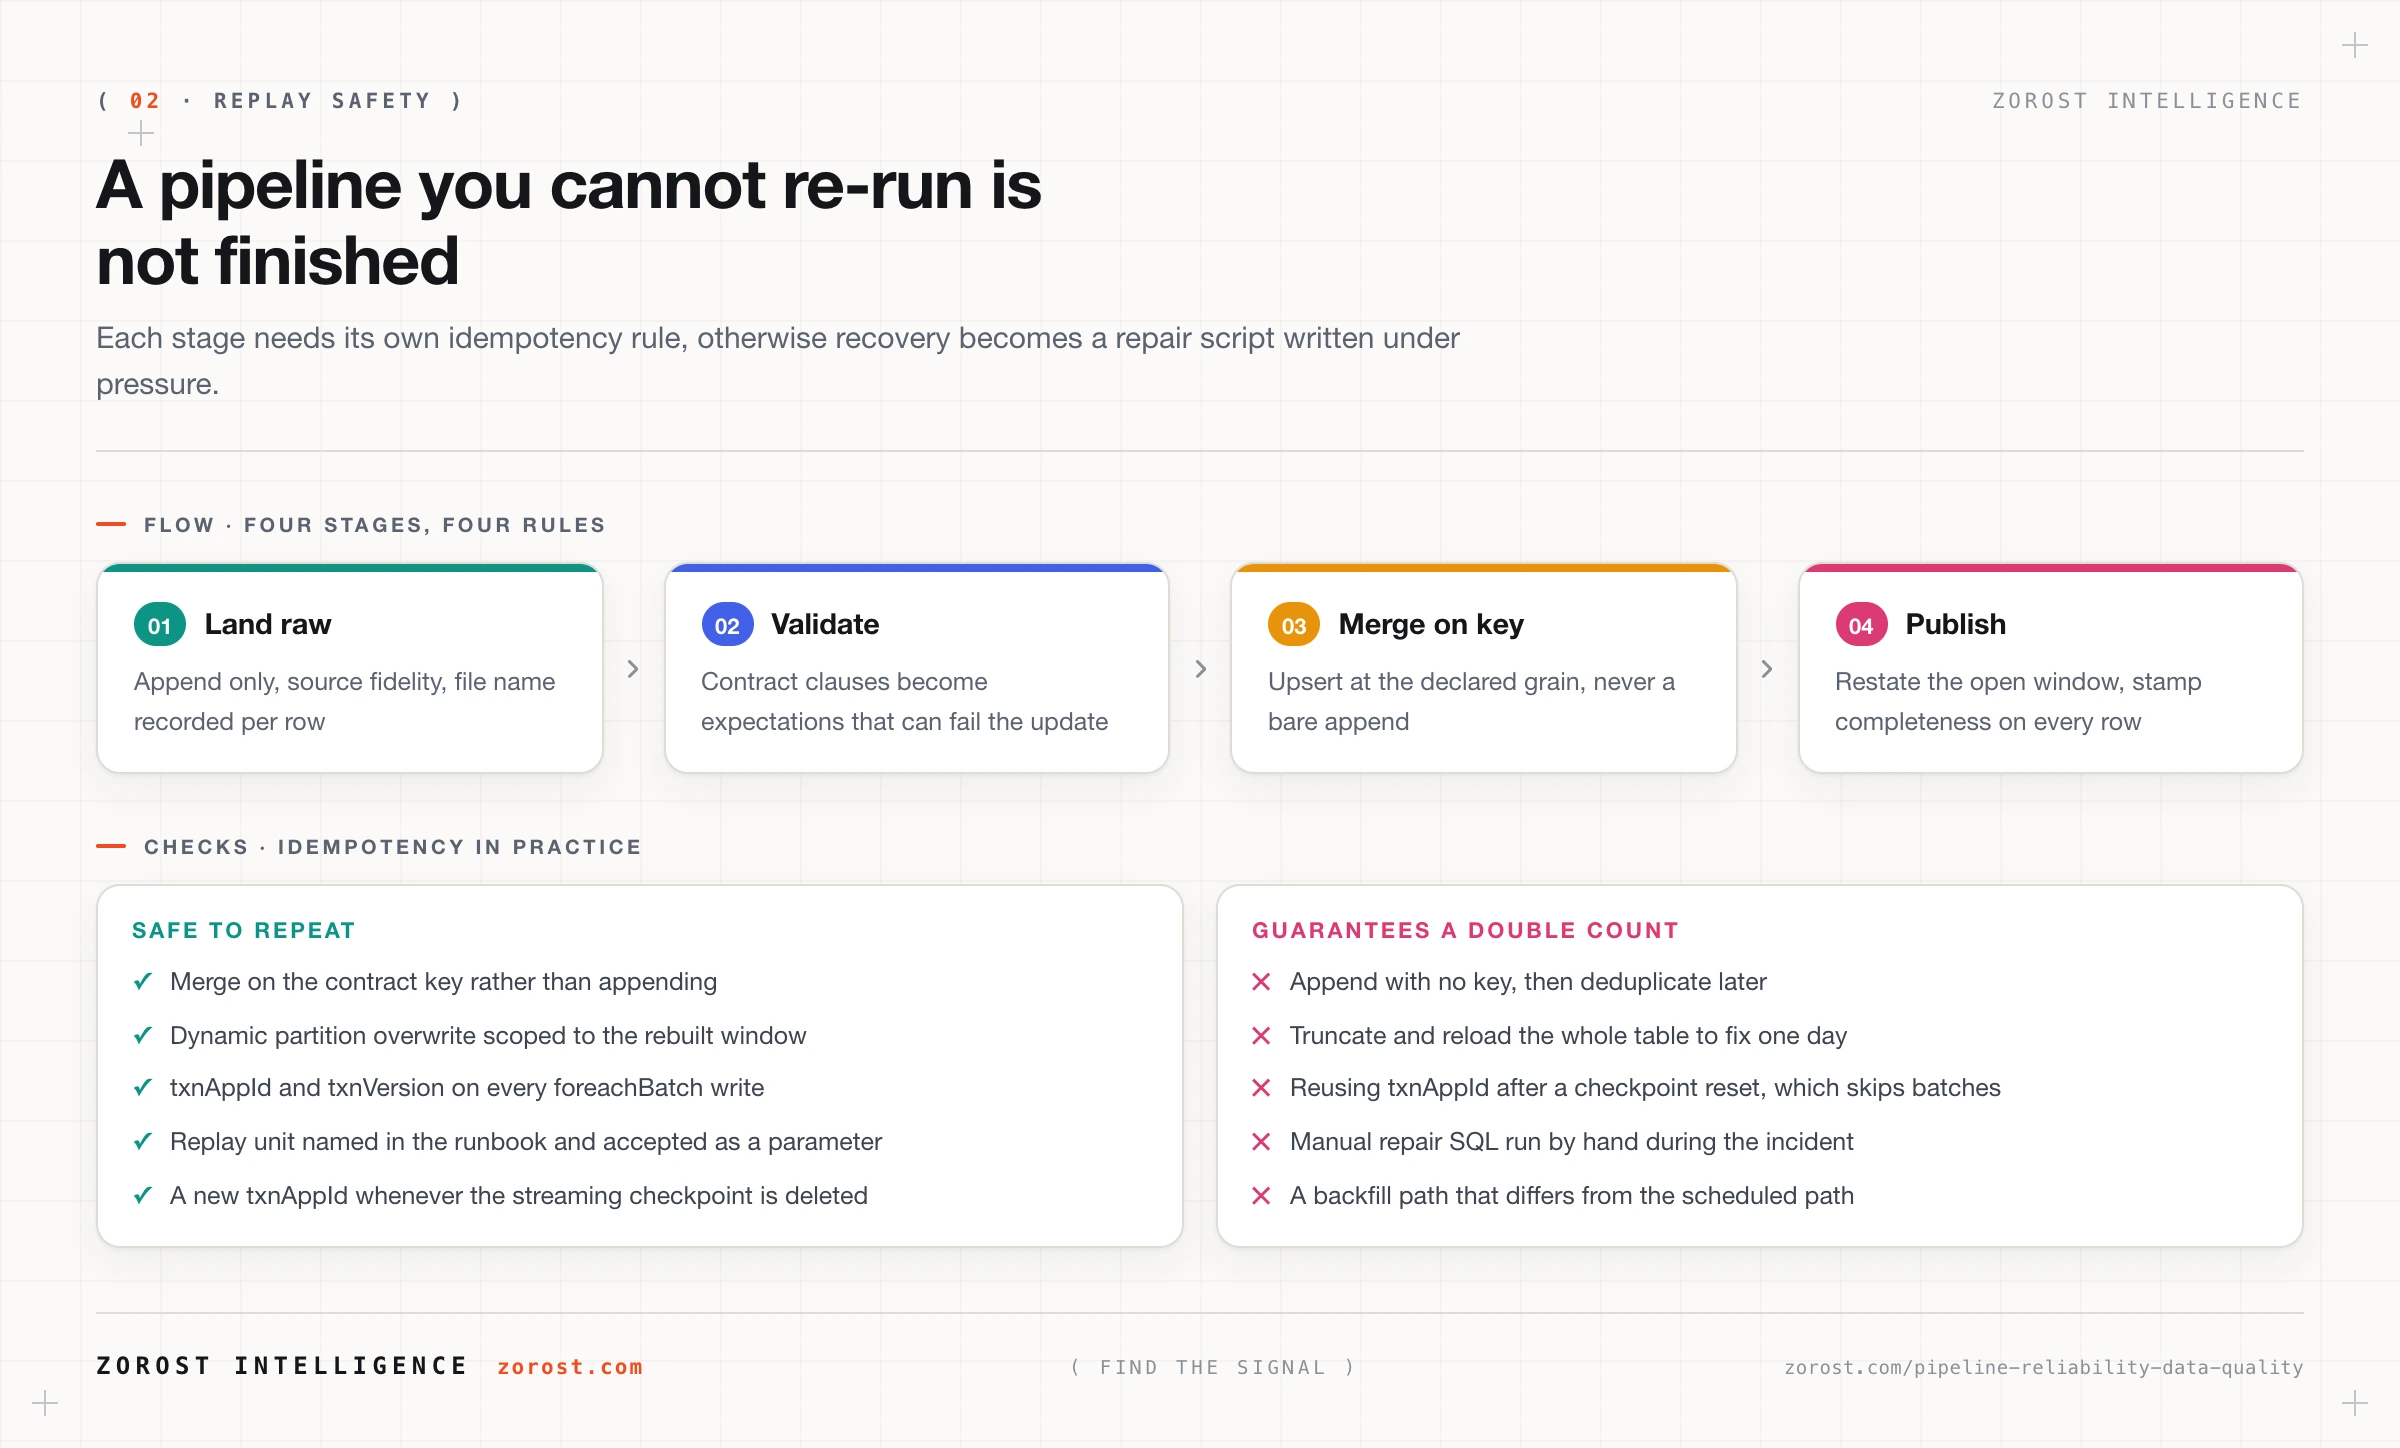Open the zorost.com link in footer
This screenshot has width=2400, height=1448.
click(570, 1367)
